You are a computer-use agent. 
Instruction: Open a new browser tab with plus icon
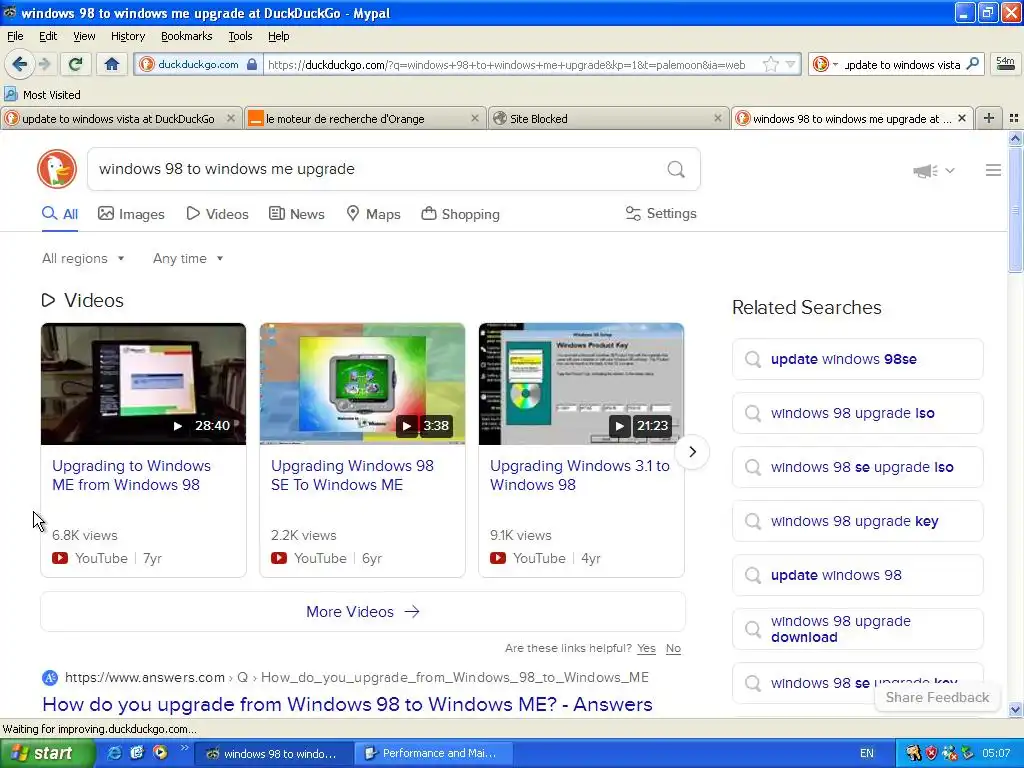(988, 118)
